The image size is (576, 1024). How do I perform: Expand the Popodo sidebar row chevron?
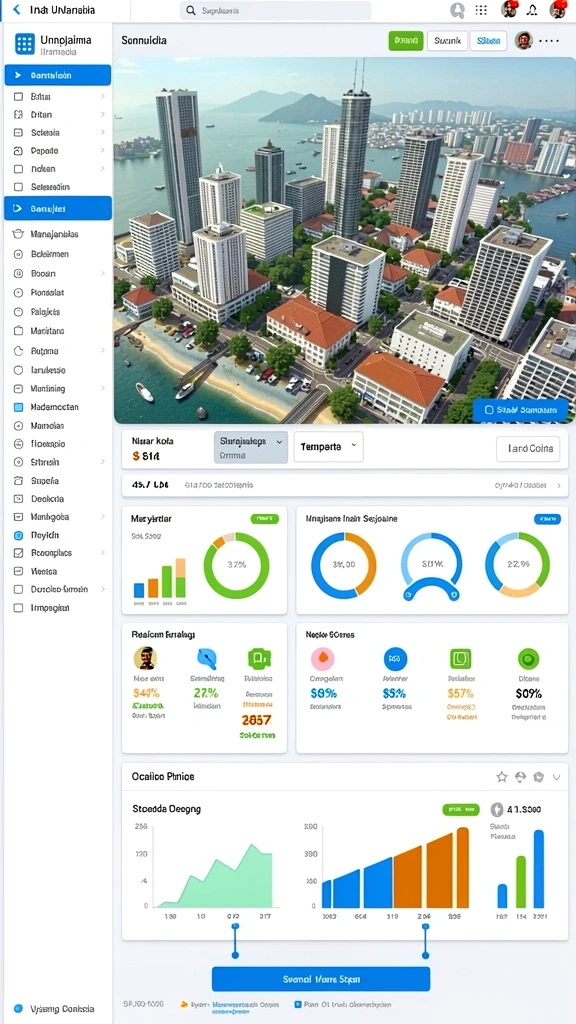click(x=103, y=151)
